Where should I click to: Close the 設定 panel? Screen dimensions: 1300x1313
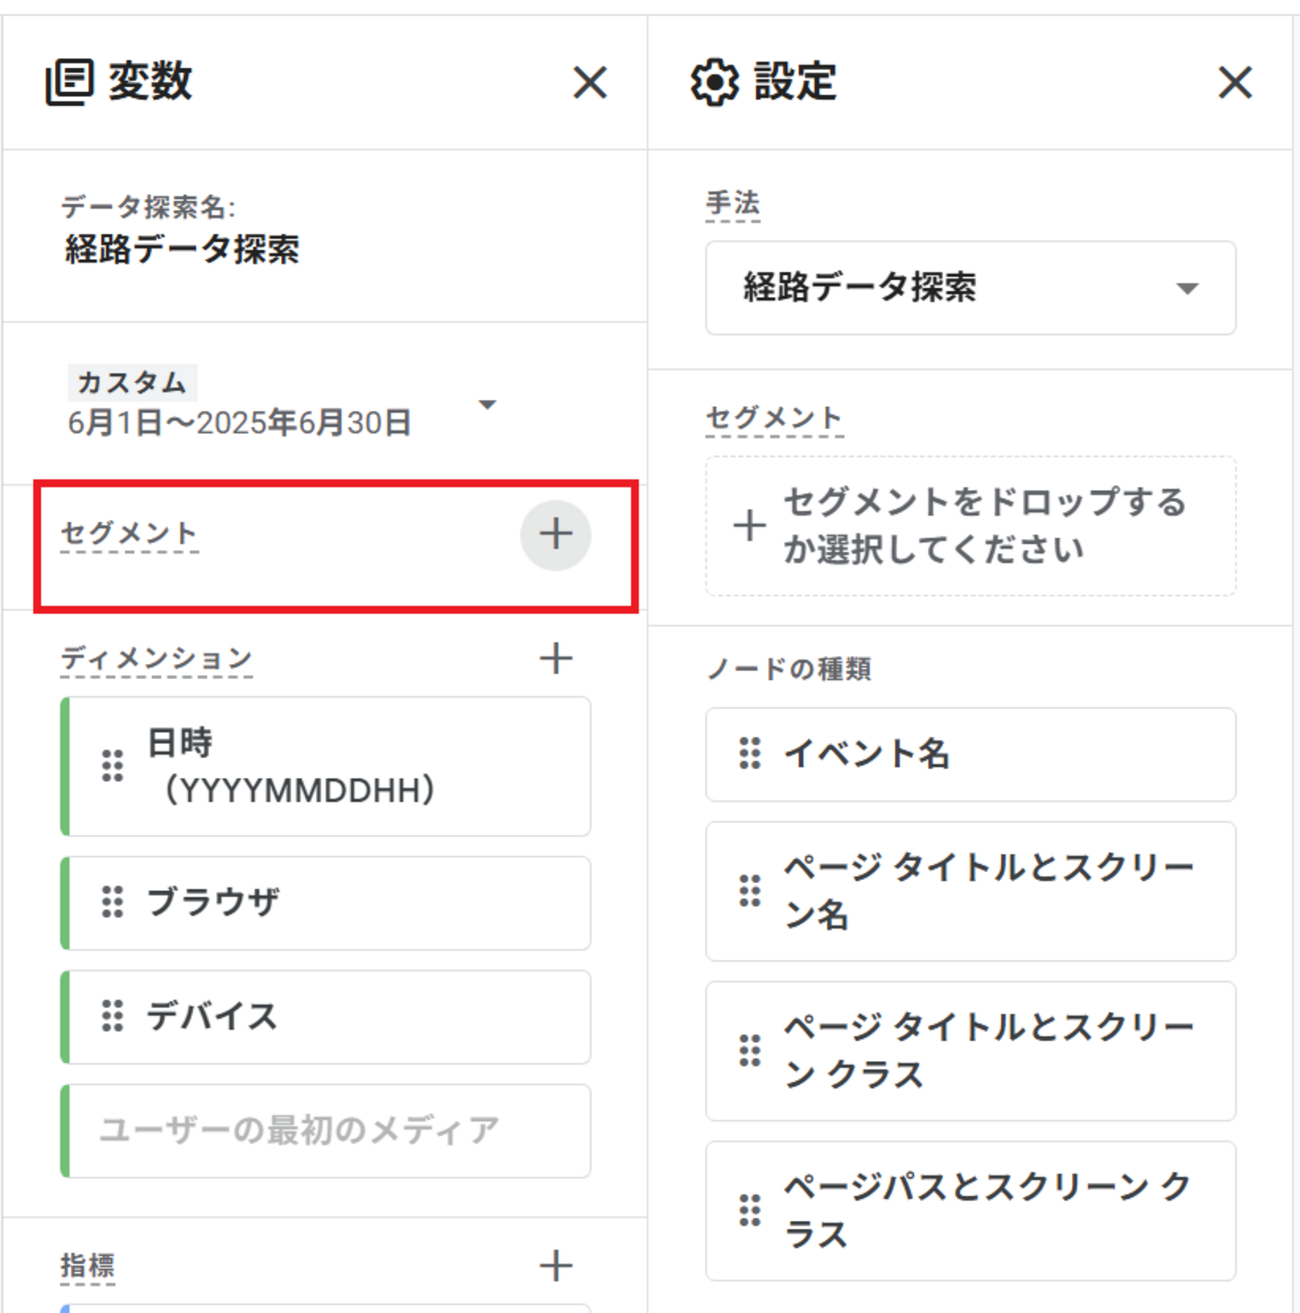(x=1235, y=83)
